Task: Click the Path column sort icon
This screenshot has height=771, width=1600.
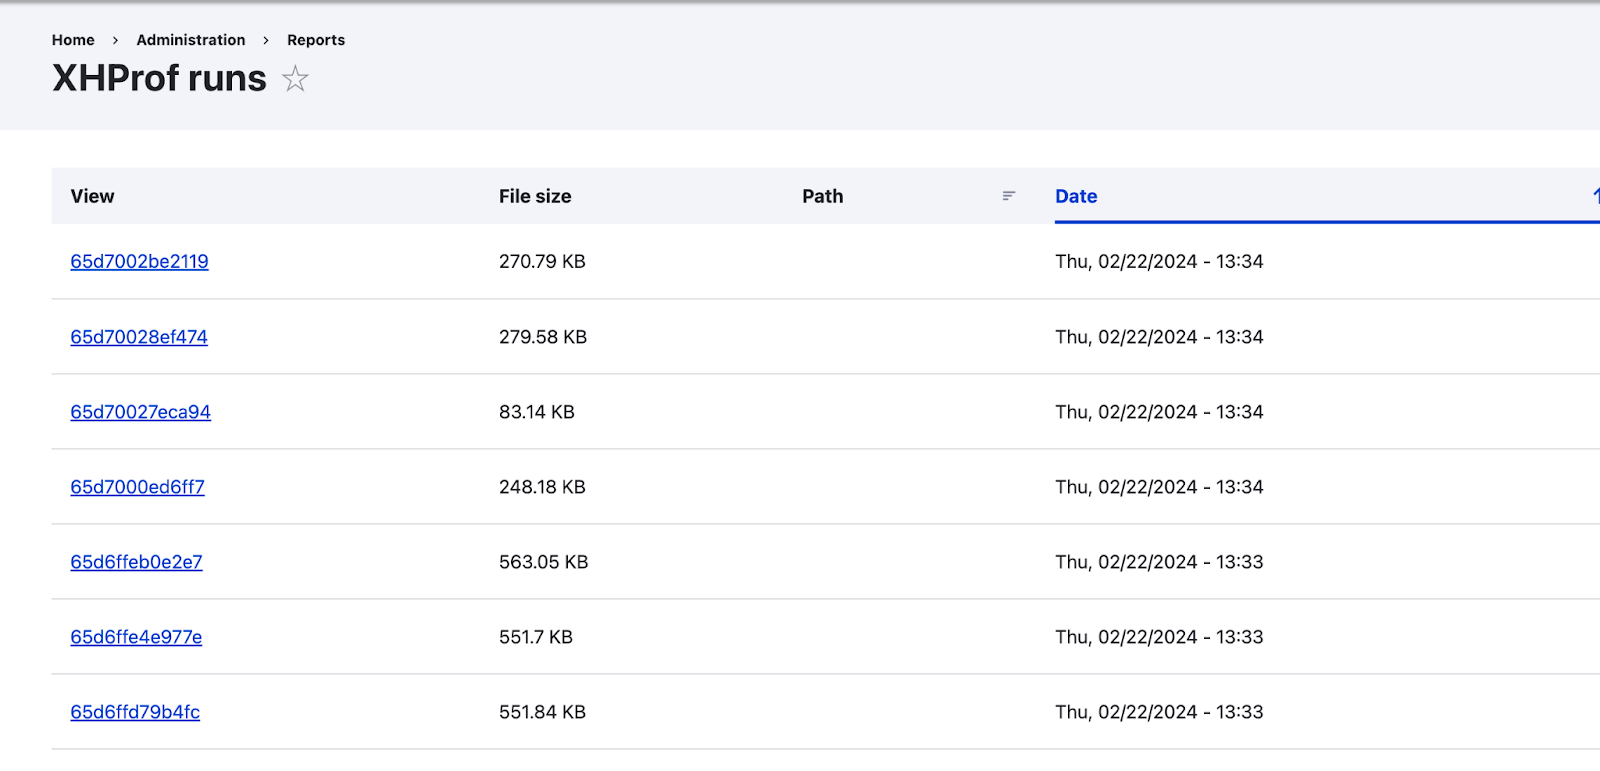Action: pyautogui.click(x=1009, y=196)
